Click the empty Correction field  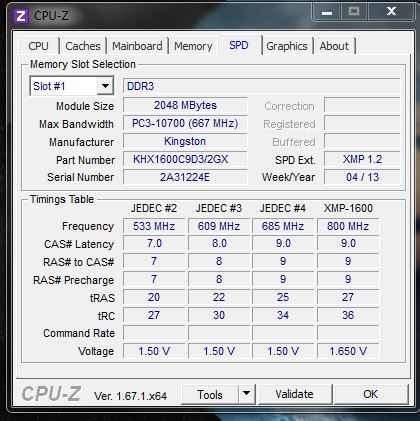click(x=362, y=105)
